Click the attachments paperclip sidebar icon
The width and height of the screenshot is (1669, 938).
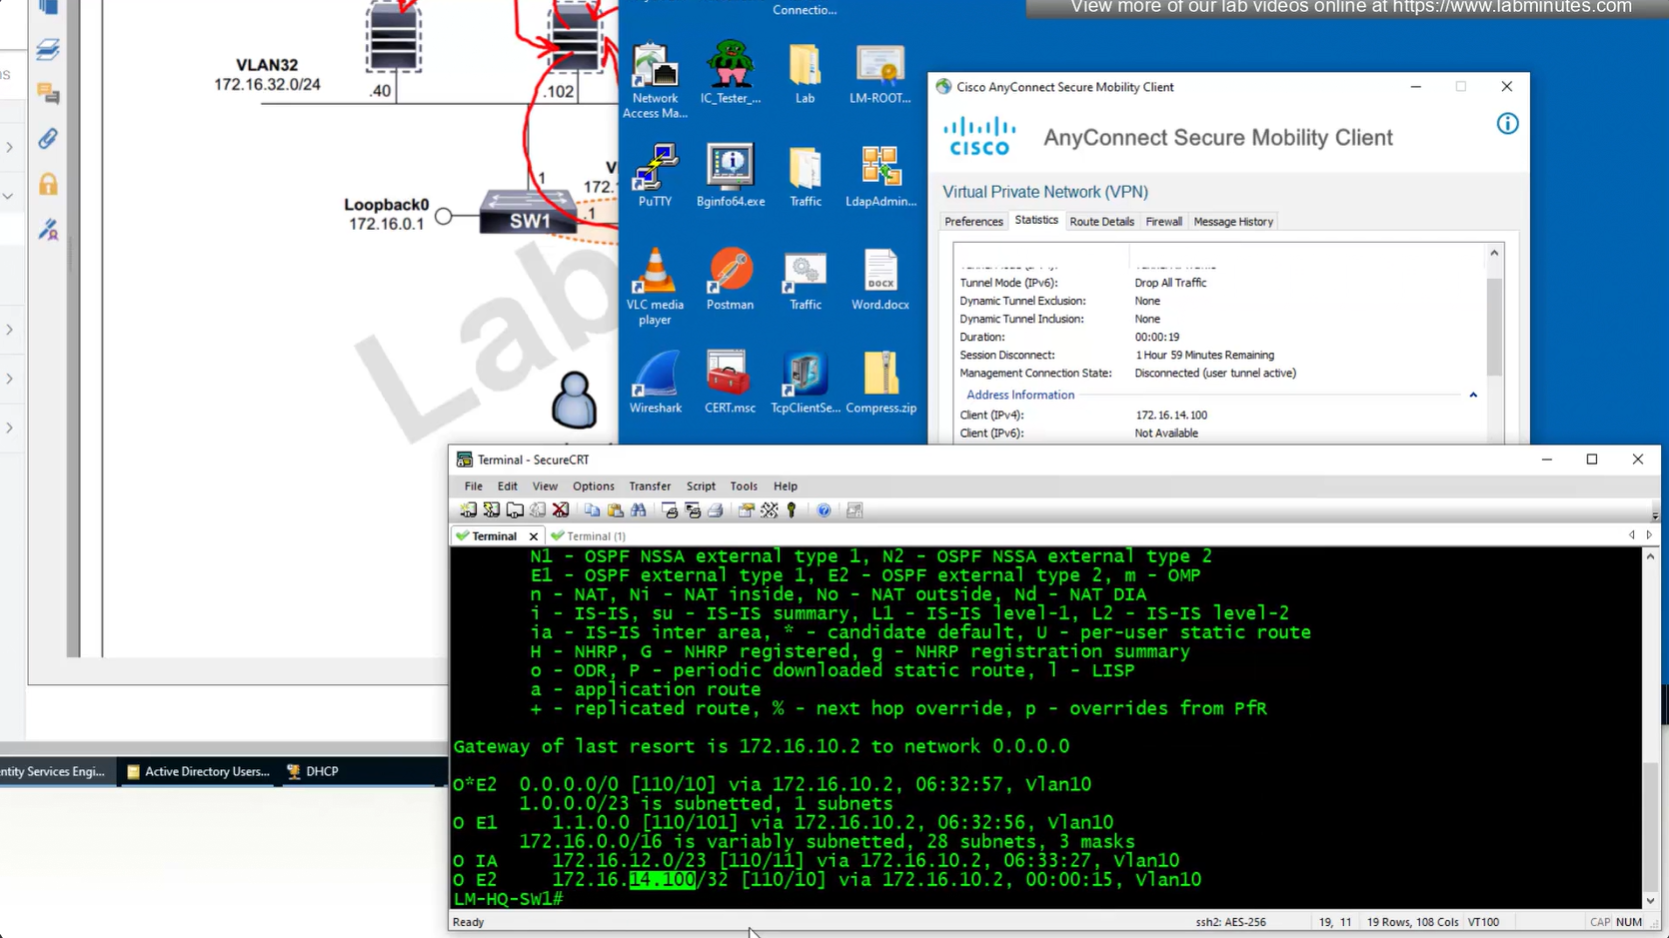coord(48,139)
